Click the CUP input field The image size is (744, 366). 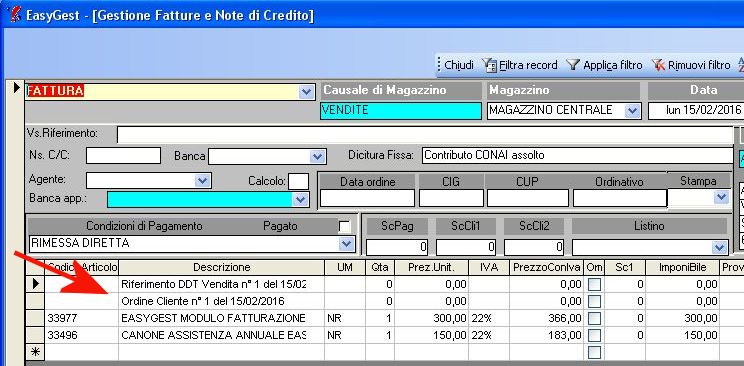(528, 198)
